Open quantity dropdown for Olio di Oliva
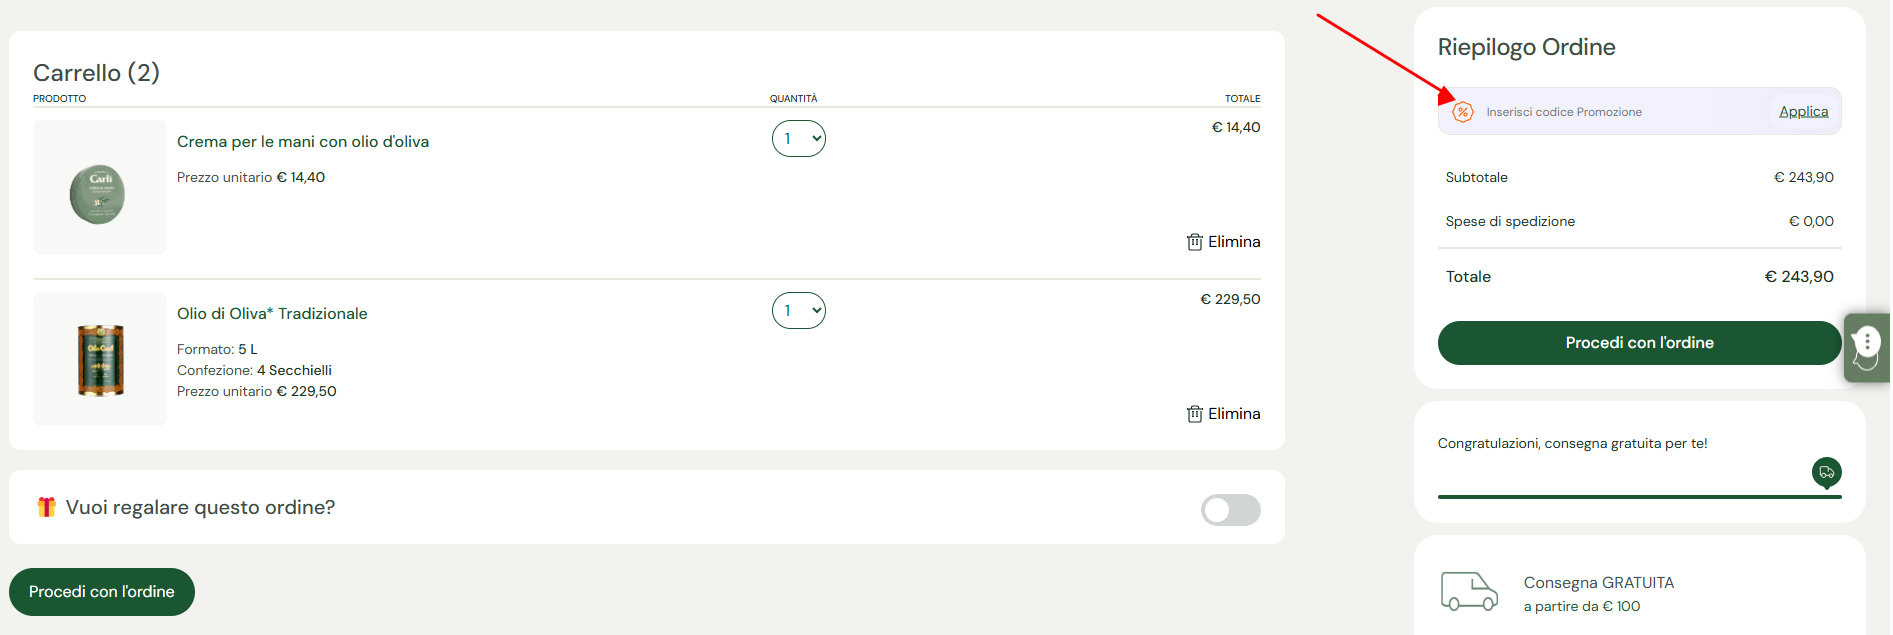The image size is (1893, 635). click(x=798, y=310)
